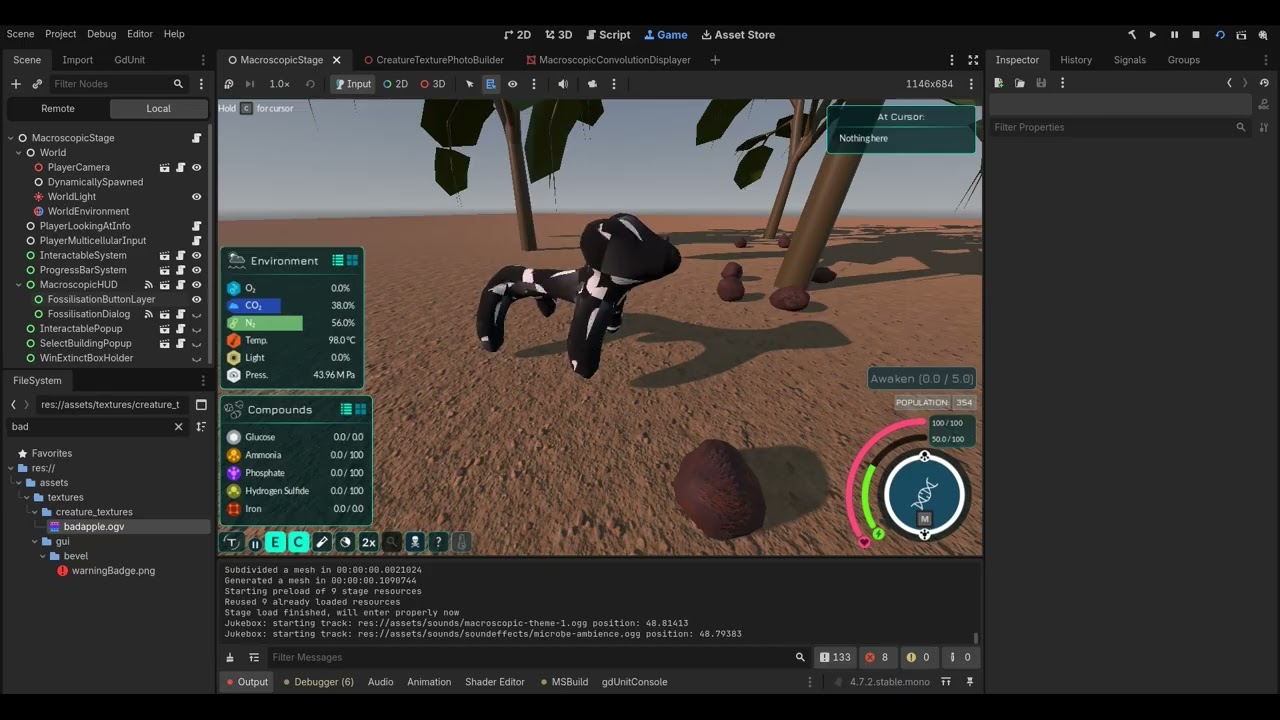This screenshot has width=1280, height=720.
Task: Open the Debug menu
Action: [x=102, y=34]
